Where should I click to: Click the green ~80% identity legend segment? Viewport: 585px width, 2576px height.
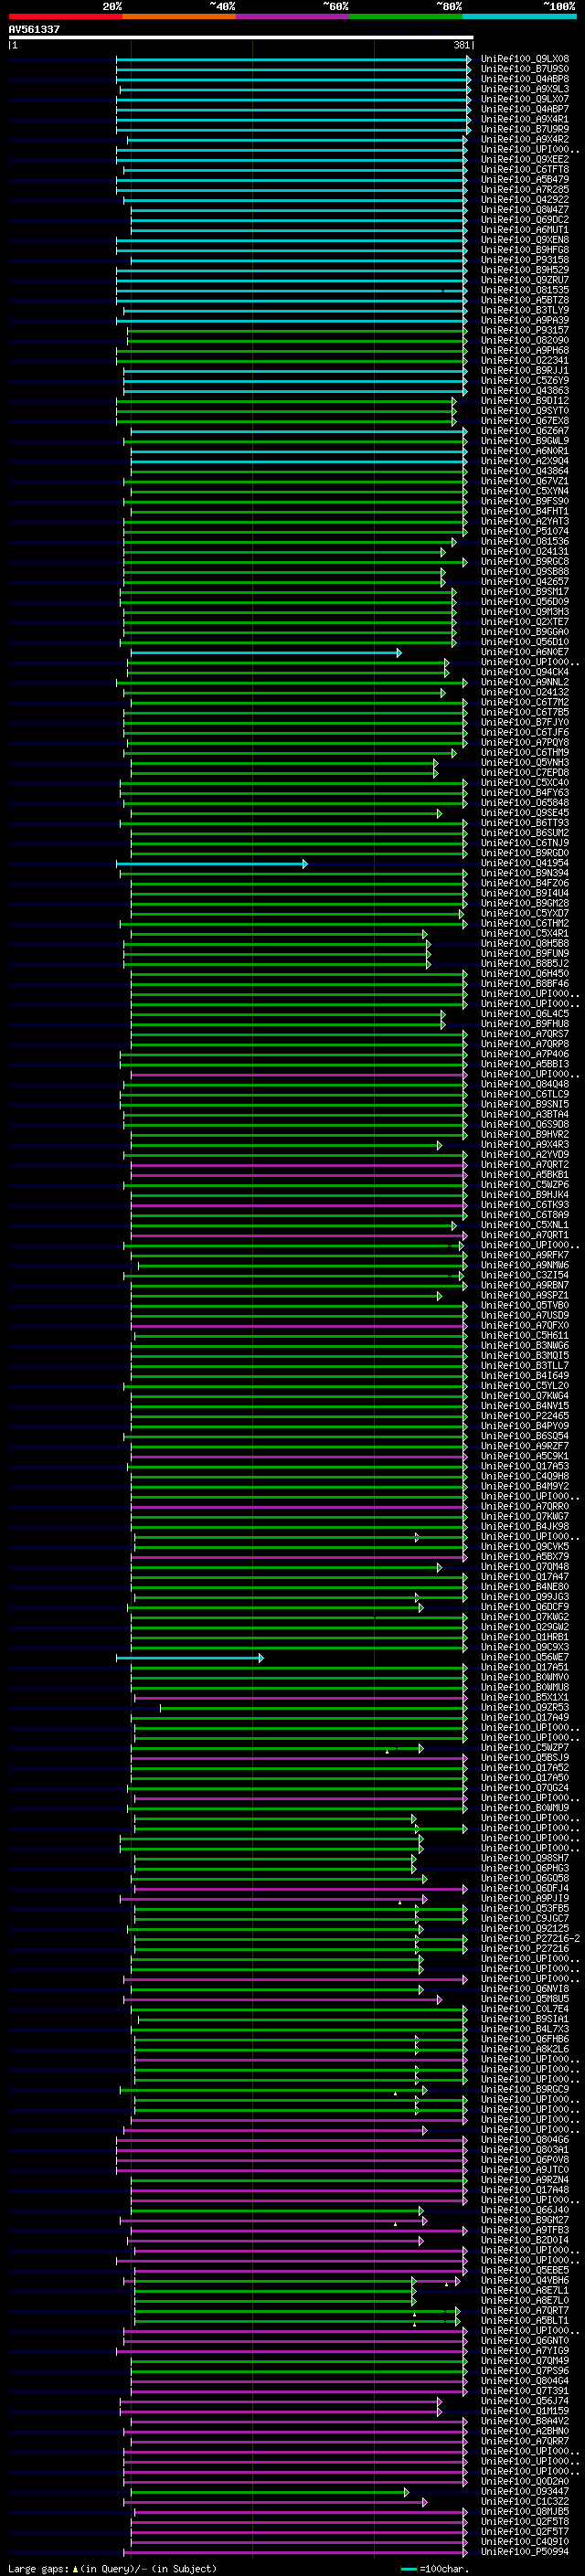[406, 16]
